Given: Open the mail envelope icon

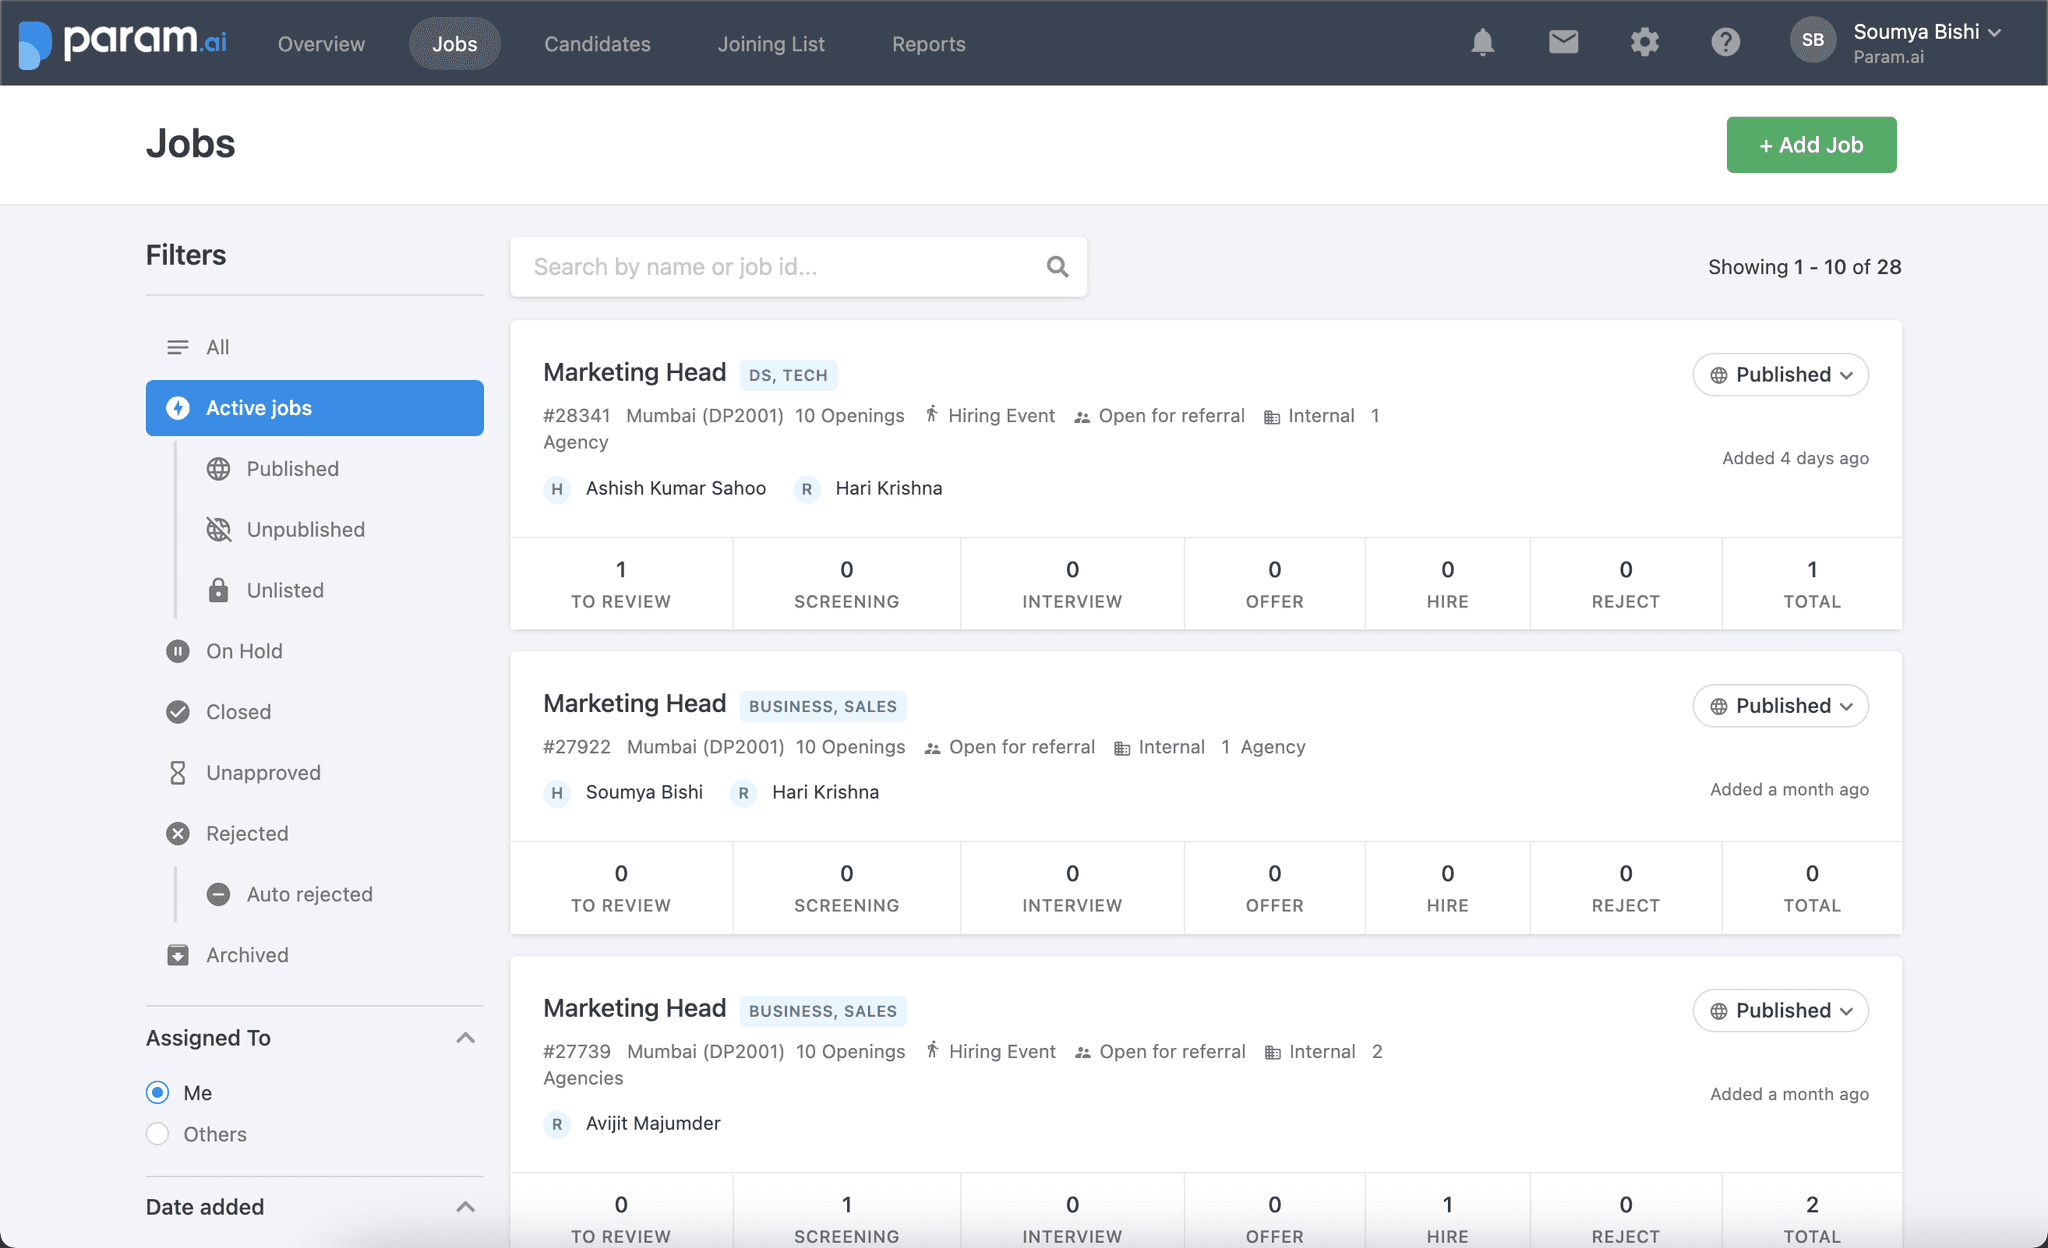Looking at the screenshot, I should click(1563, 42).
